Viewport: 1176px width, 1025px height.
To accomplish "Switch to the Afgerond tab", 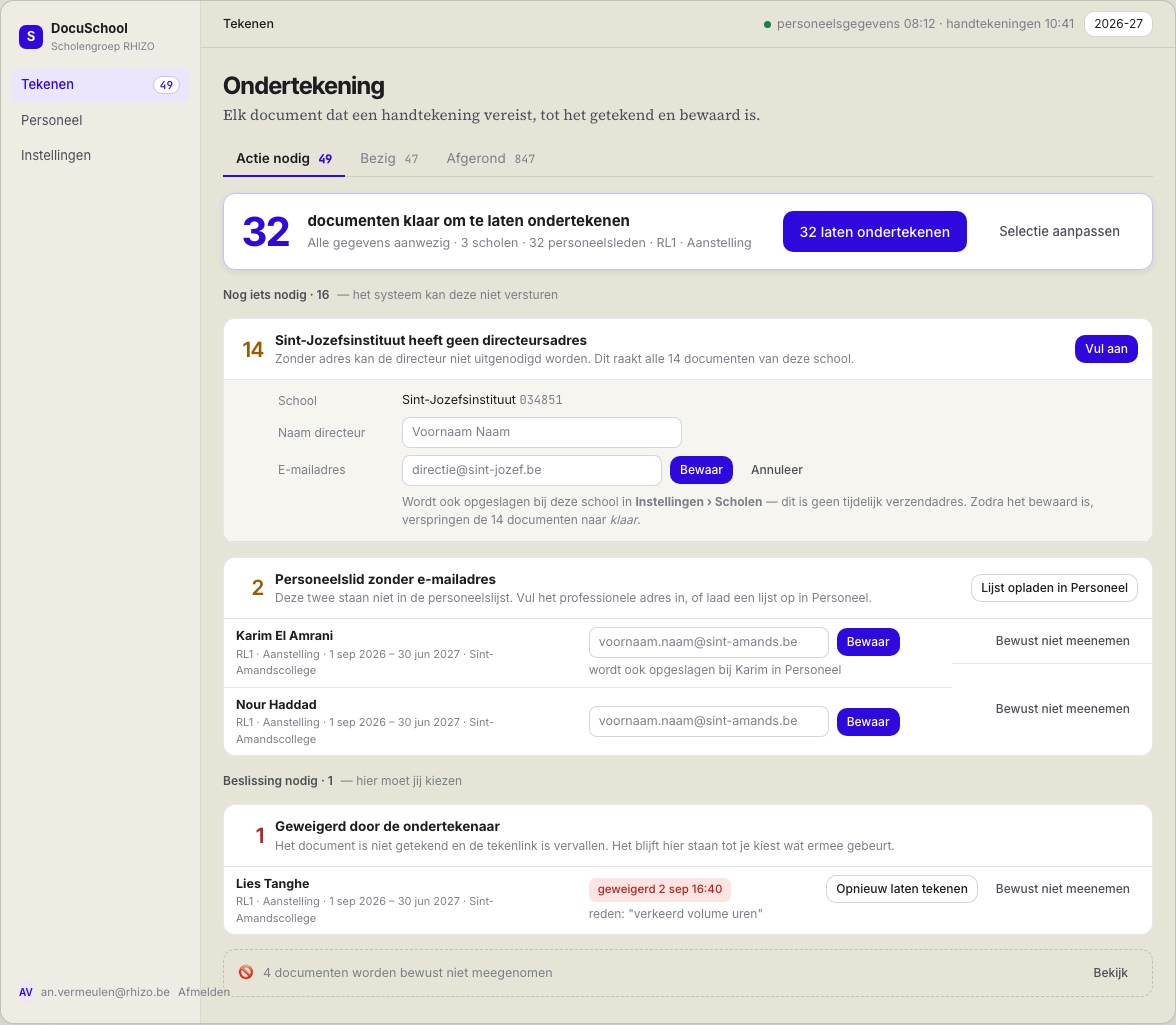I will tap(490, 158).
